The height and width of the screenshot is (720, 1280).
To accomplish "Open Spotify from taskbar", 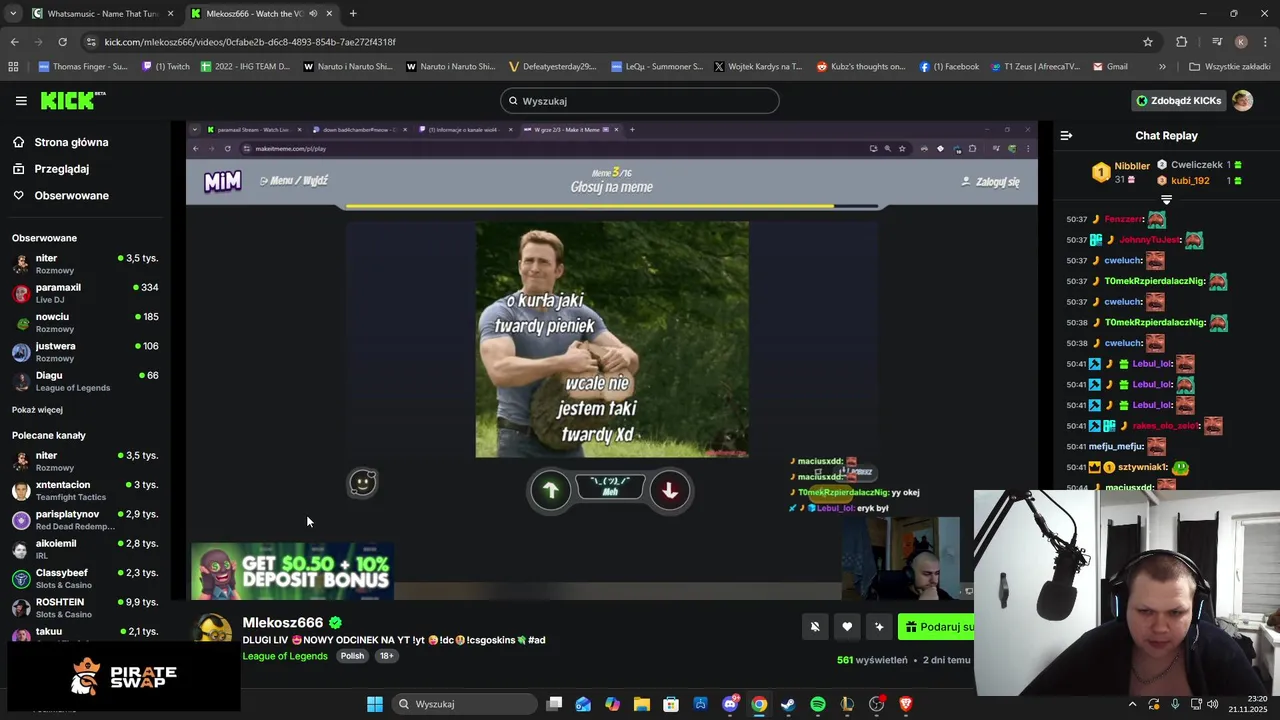I will click(818, 704).
